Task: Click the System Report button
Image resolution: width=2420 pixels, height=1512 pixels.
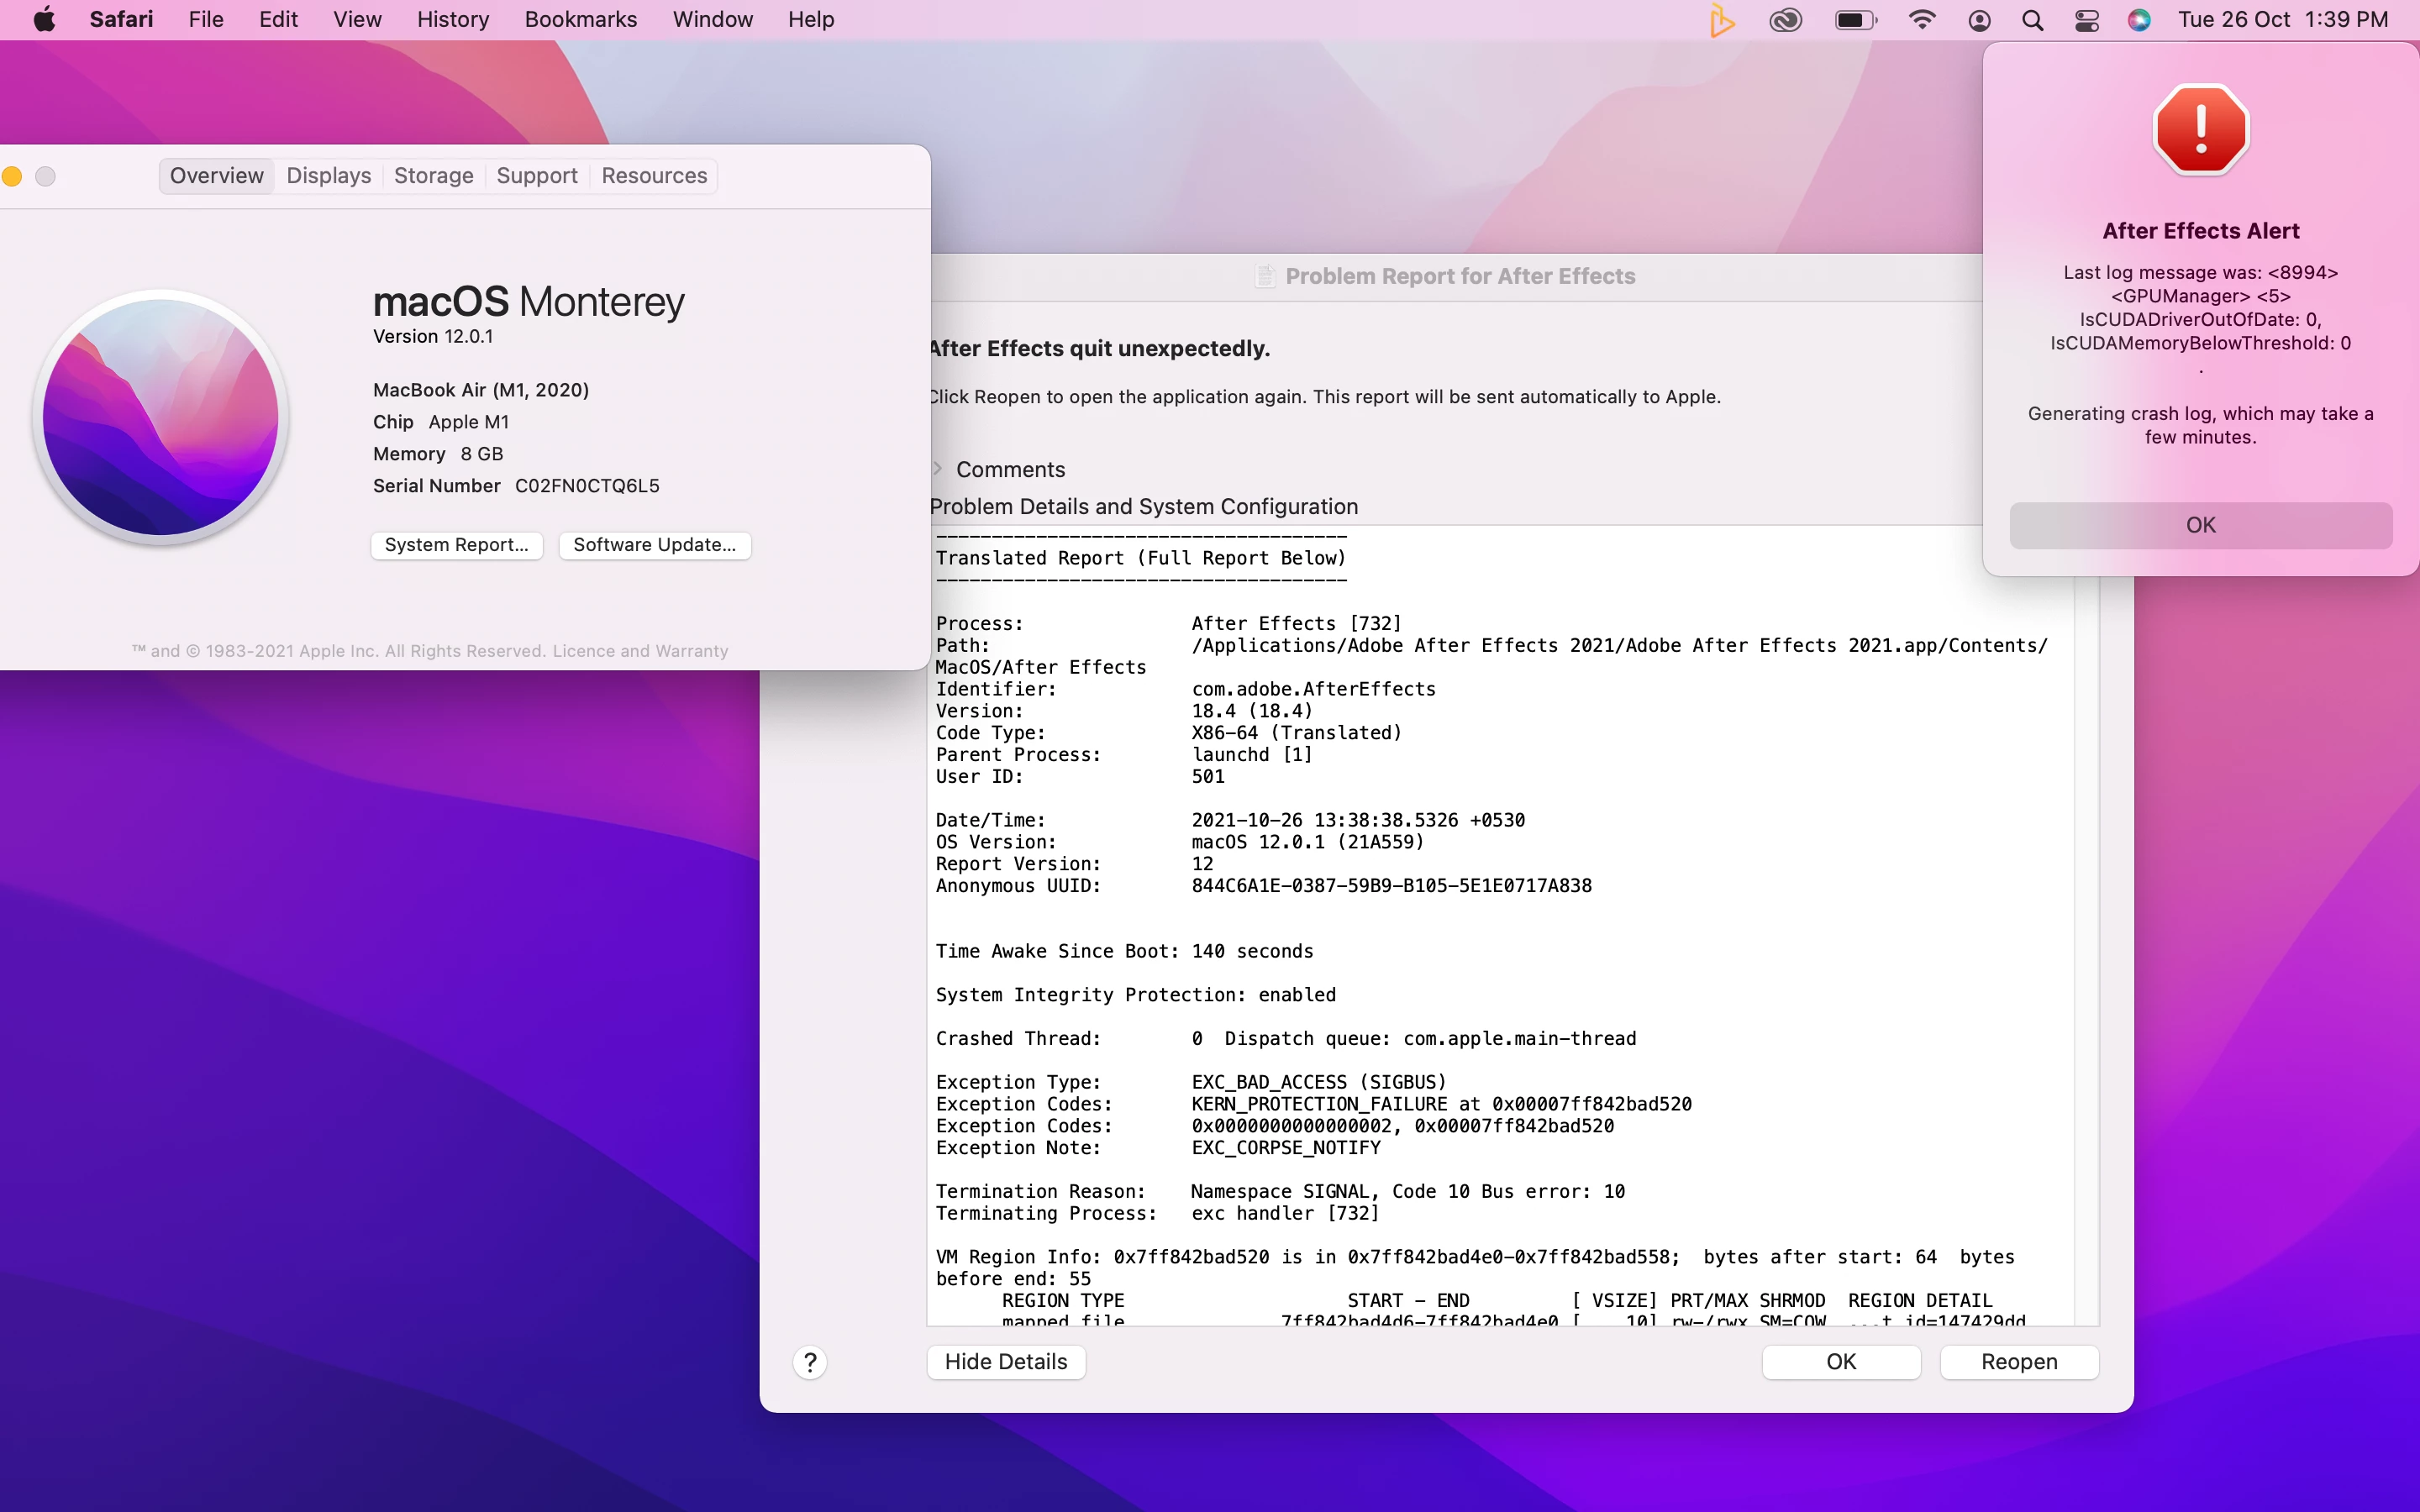Action: (x=456, y=545)
